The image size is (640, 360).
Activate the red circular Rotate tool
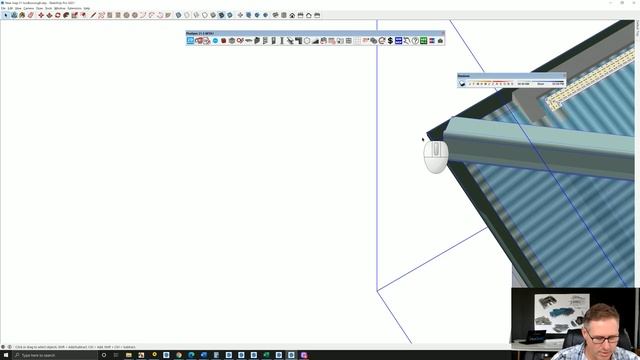pyautogui.click(x=58, y=15)
